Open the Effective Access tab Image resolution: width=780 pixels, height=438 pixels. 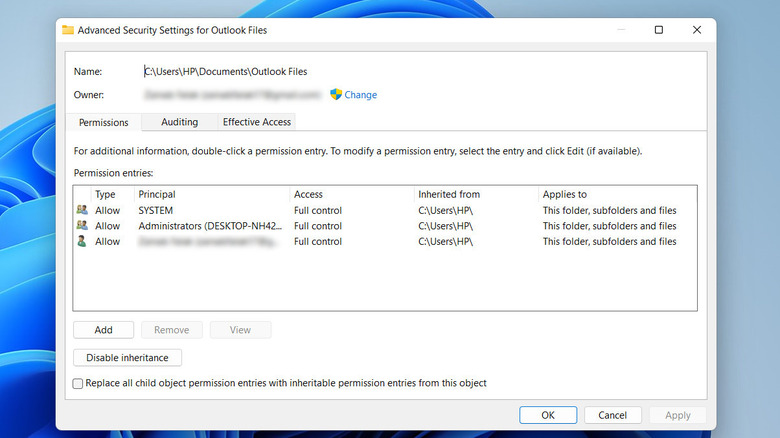tap(257, 122)
